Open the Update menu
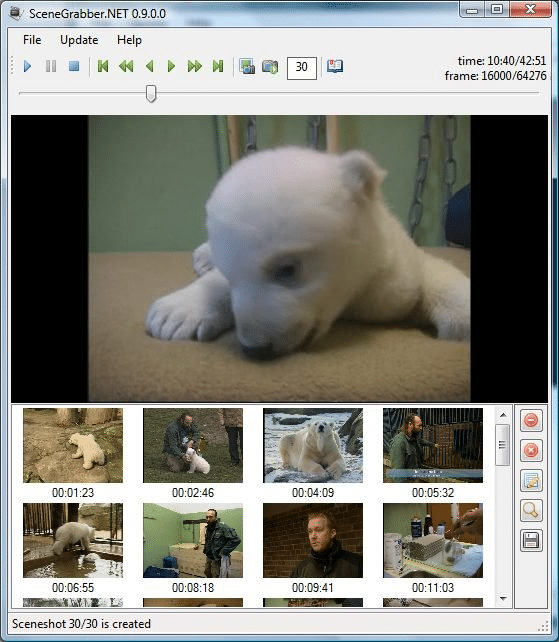 click(x=79, y=40)
